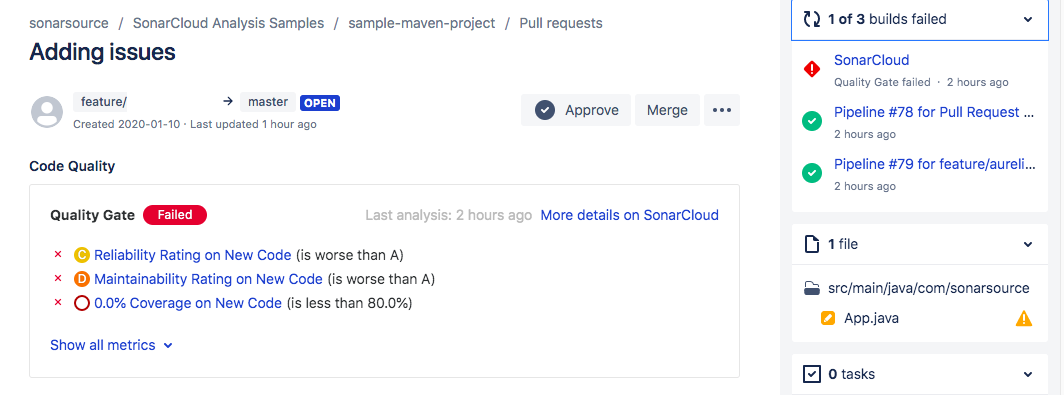Click the orange modified-file icon for App.java
The width and height of the screenshot is (1064, 395).
click(x=827, y=318)
